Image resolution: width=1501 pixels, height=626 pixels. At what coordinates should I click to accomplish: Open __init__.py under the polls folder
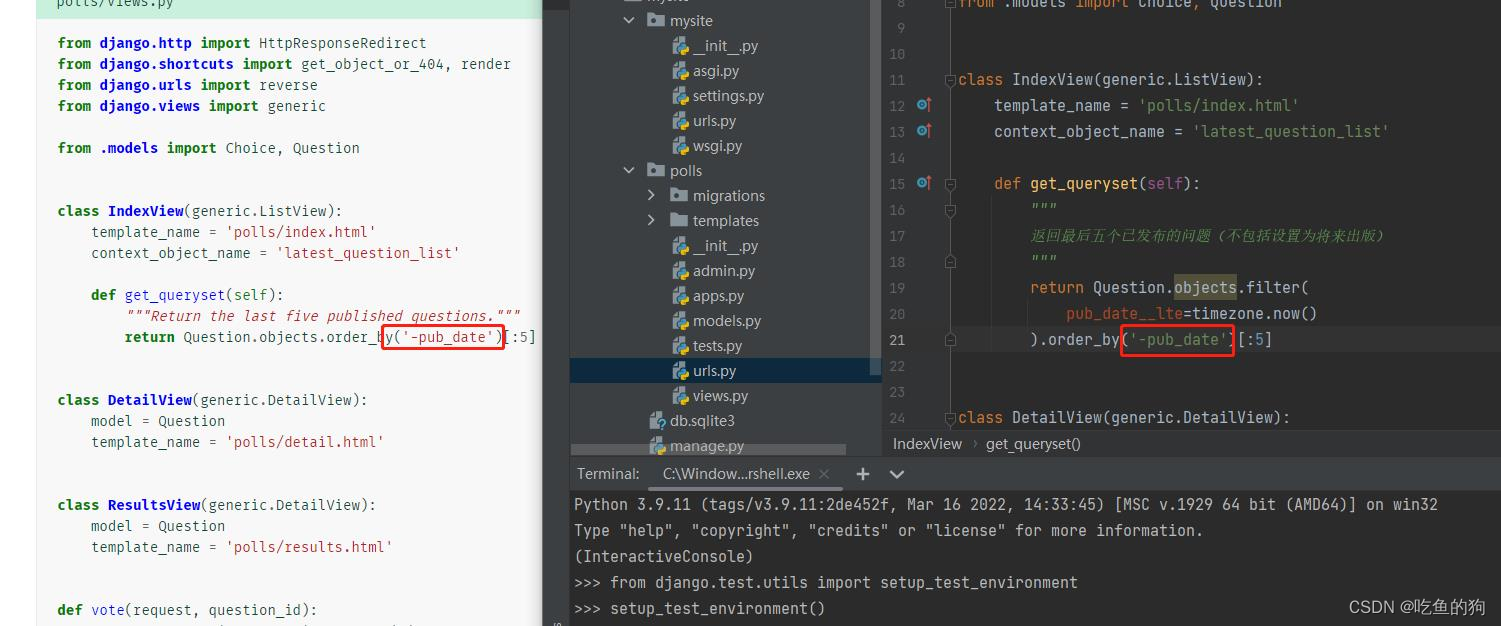725,246
